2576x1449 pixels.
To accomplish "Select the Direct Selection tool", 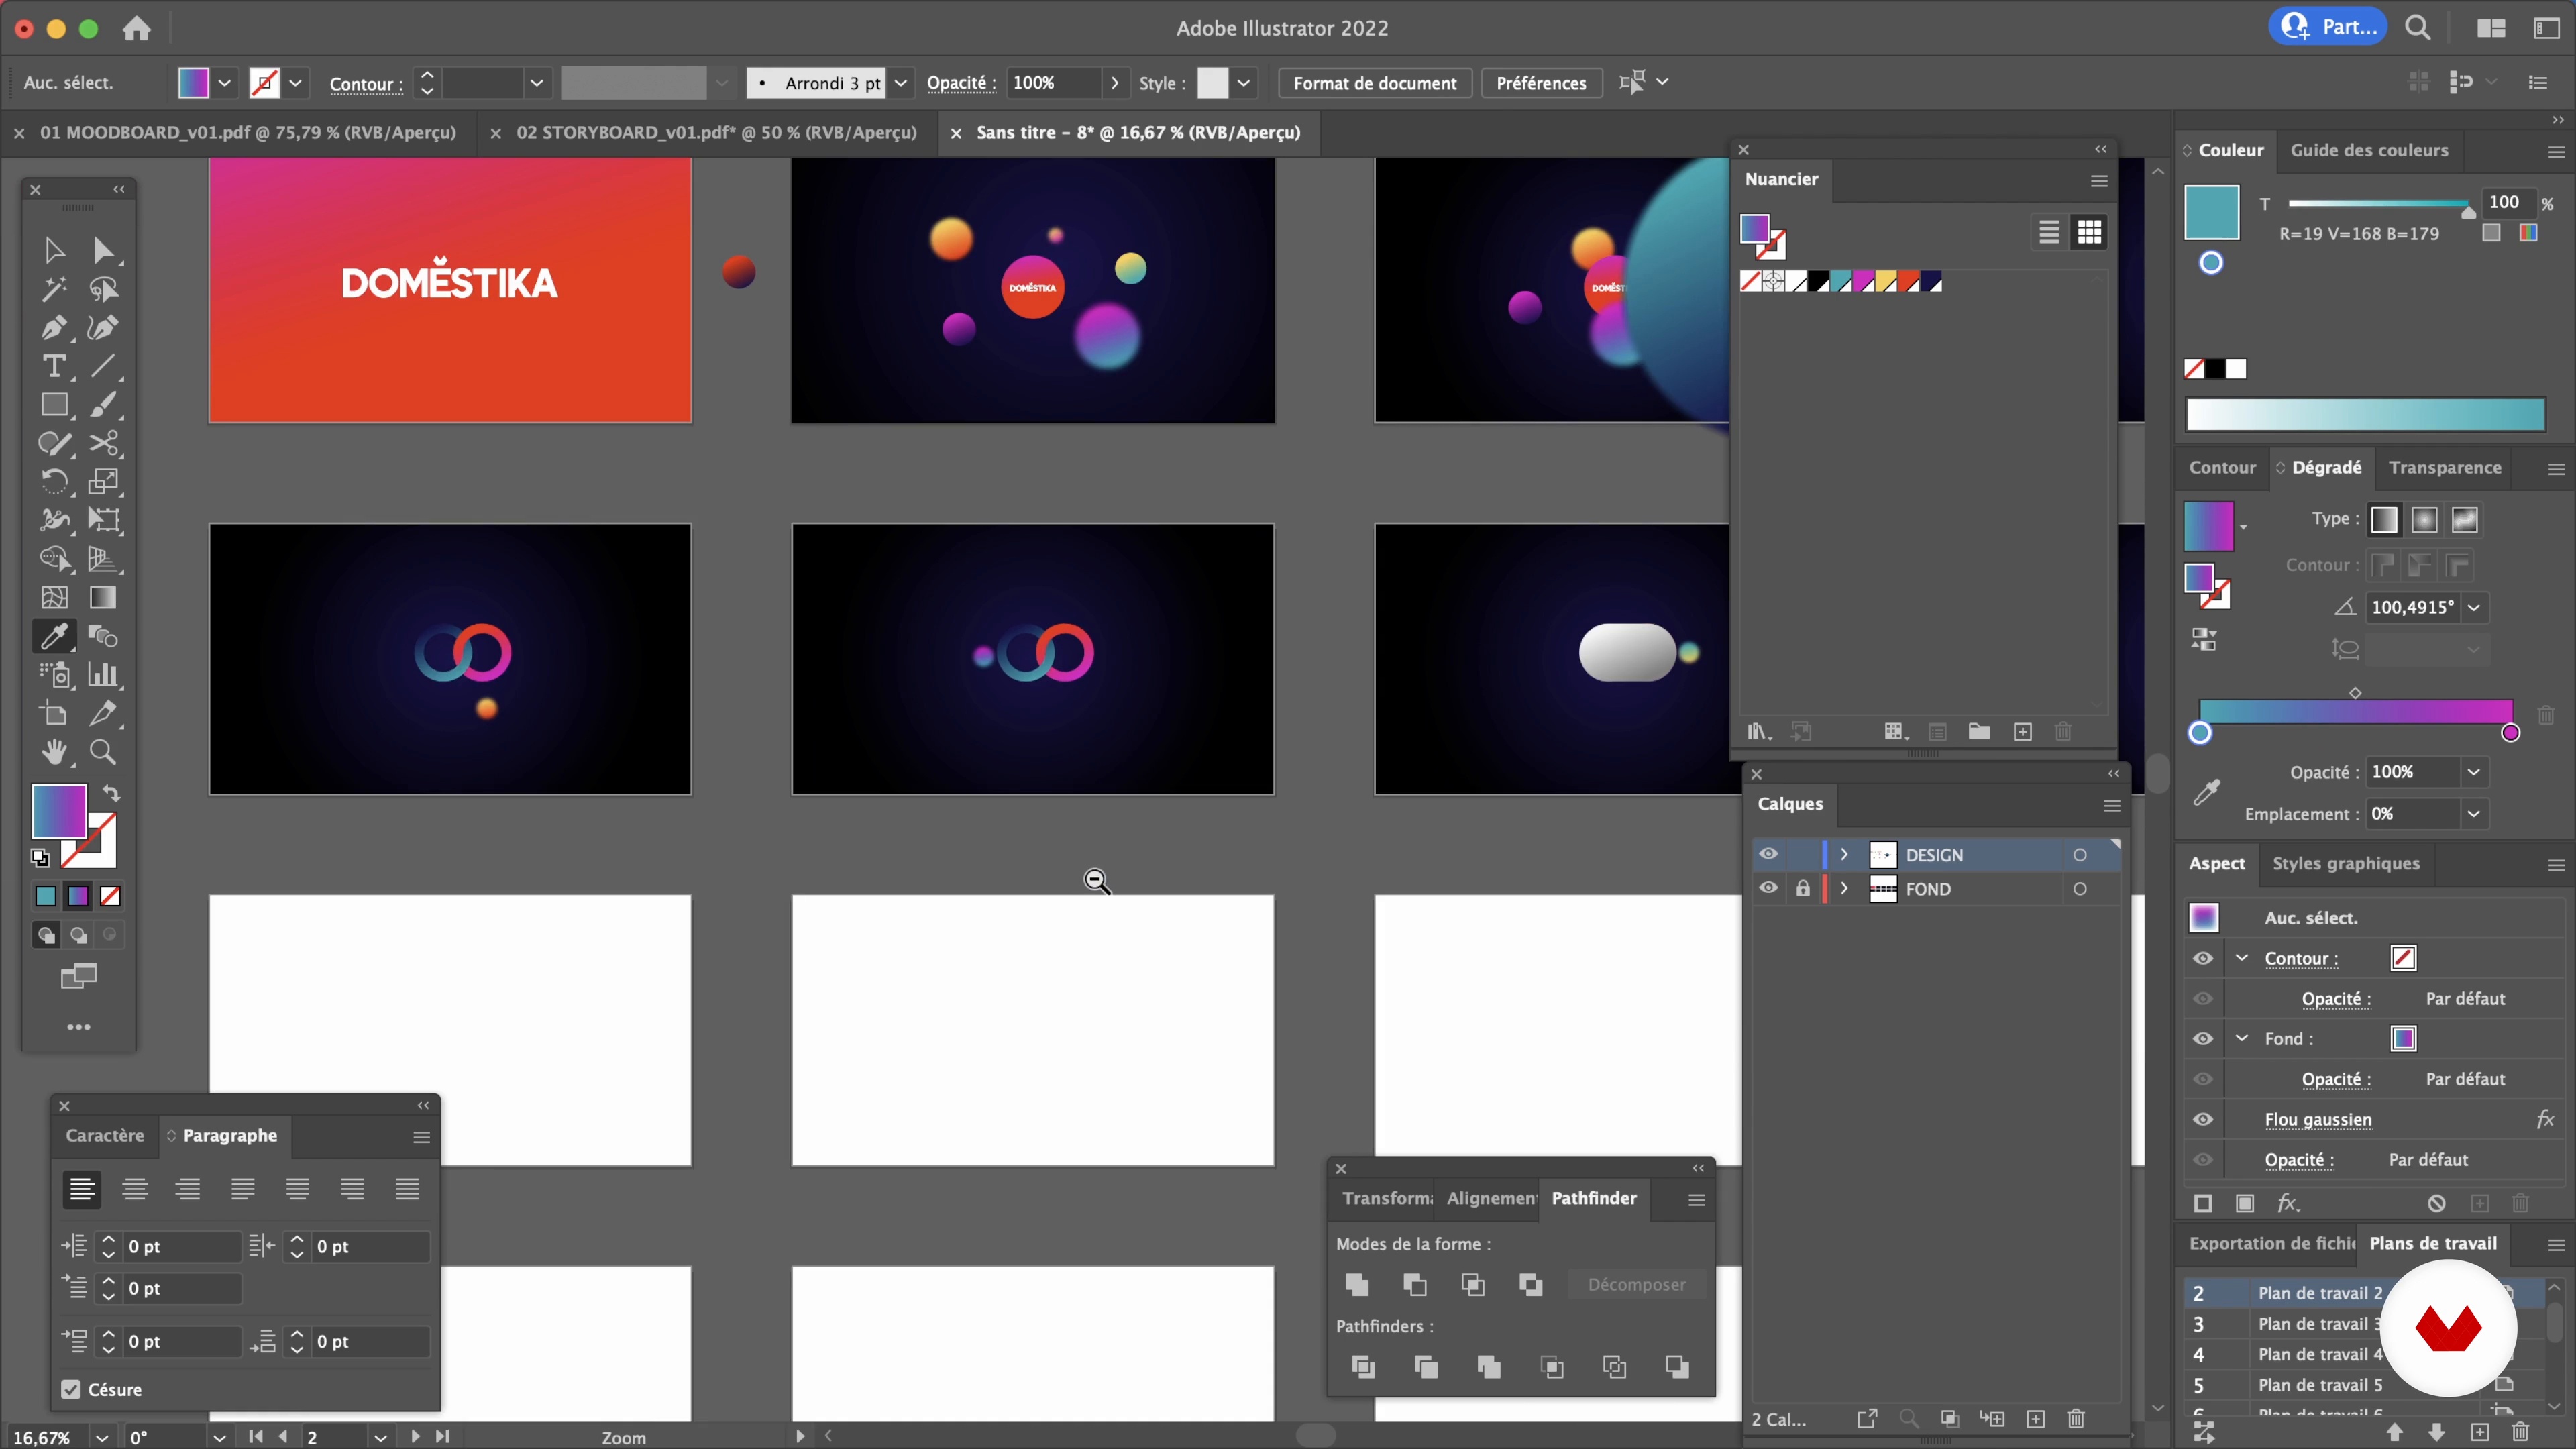I will 103,250.
